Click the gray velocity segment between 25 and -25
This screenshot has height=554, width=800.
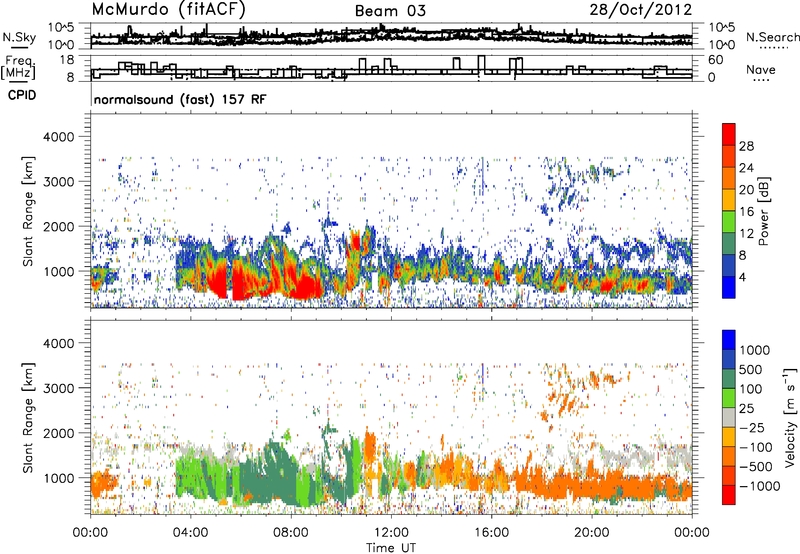coord(729,418)
